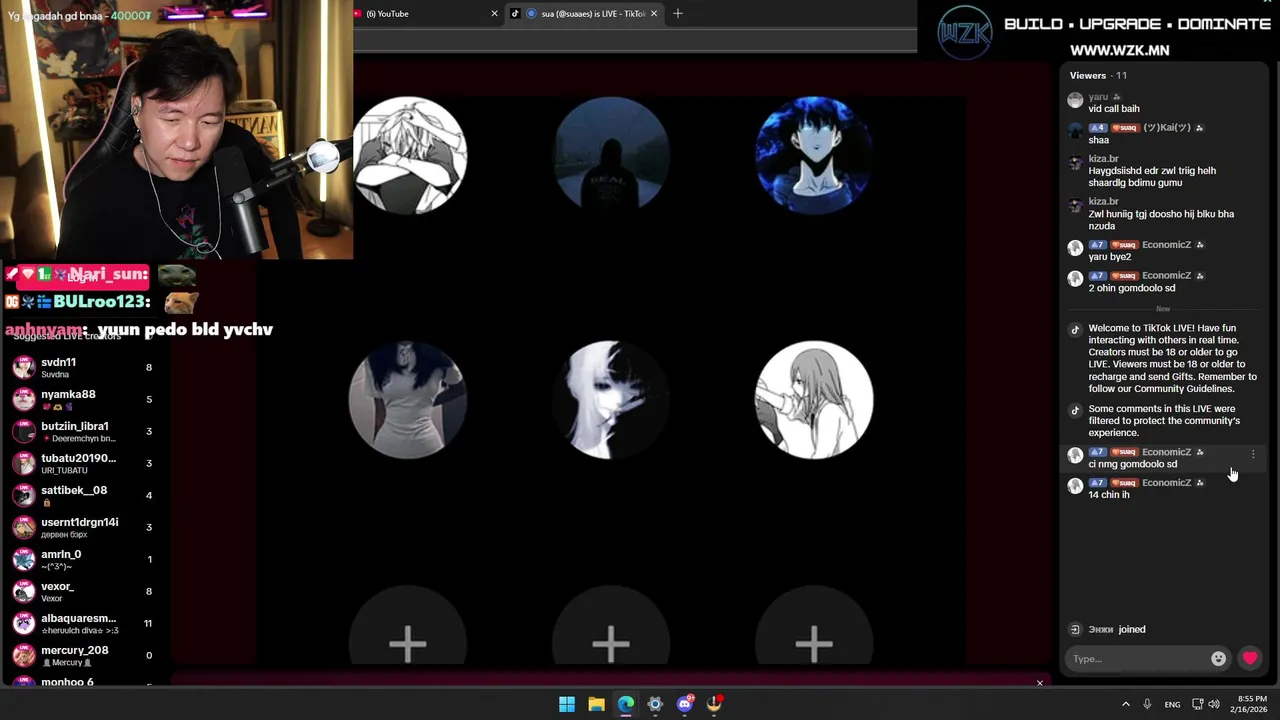Click the joined notification icon
Viewport: 1280px width, 720px height.
pos(1075,630)
